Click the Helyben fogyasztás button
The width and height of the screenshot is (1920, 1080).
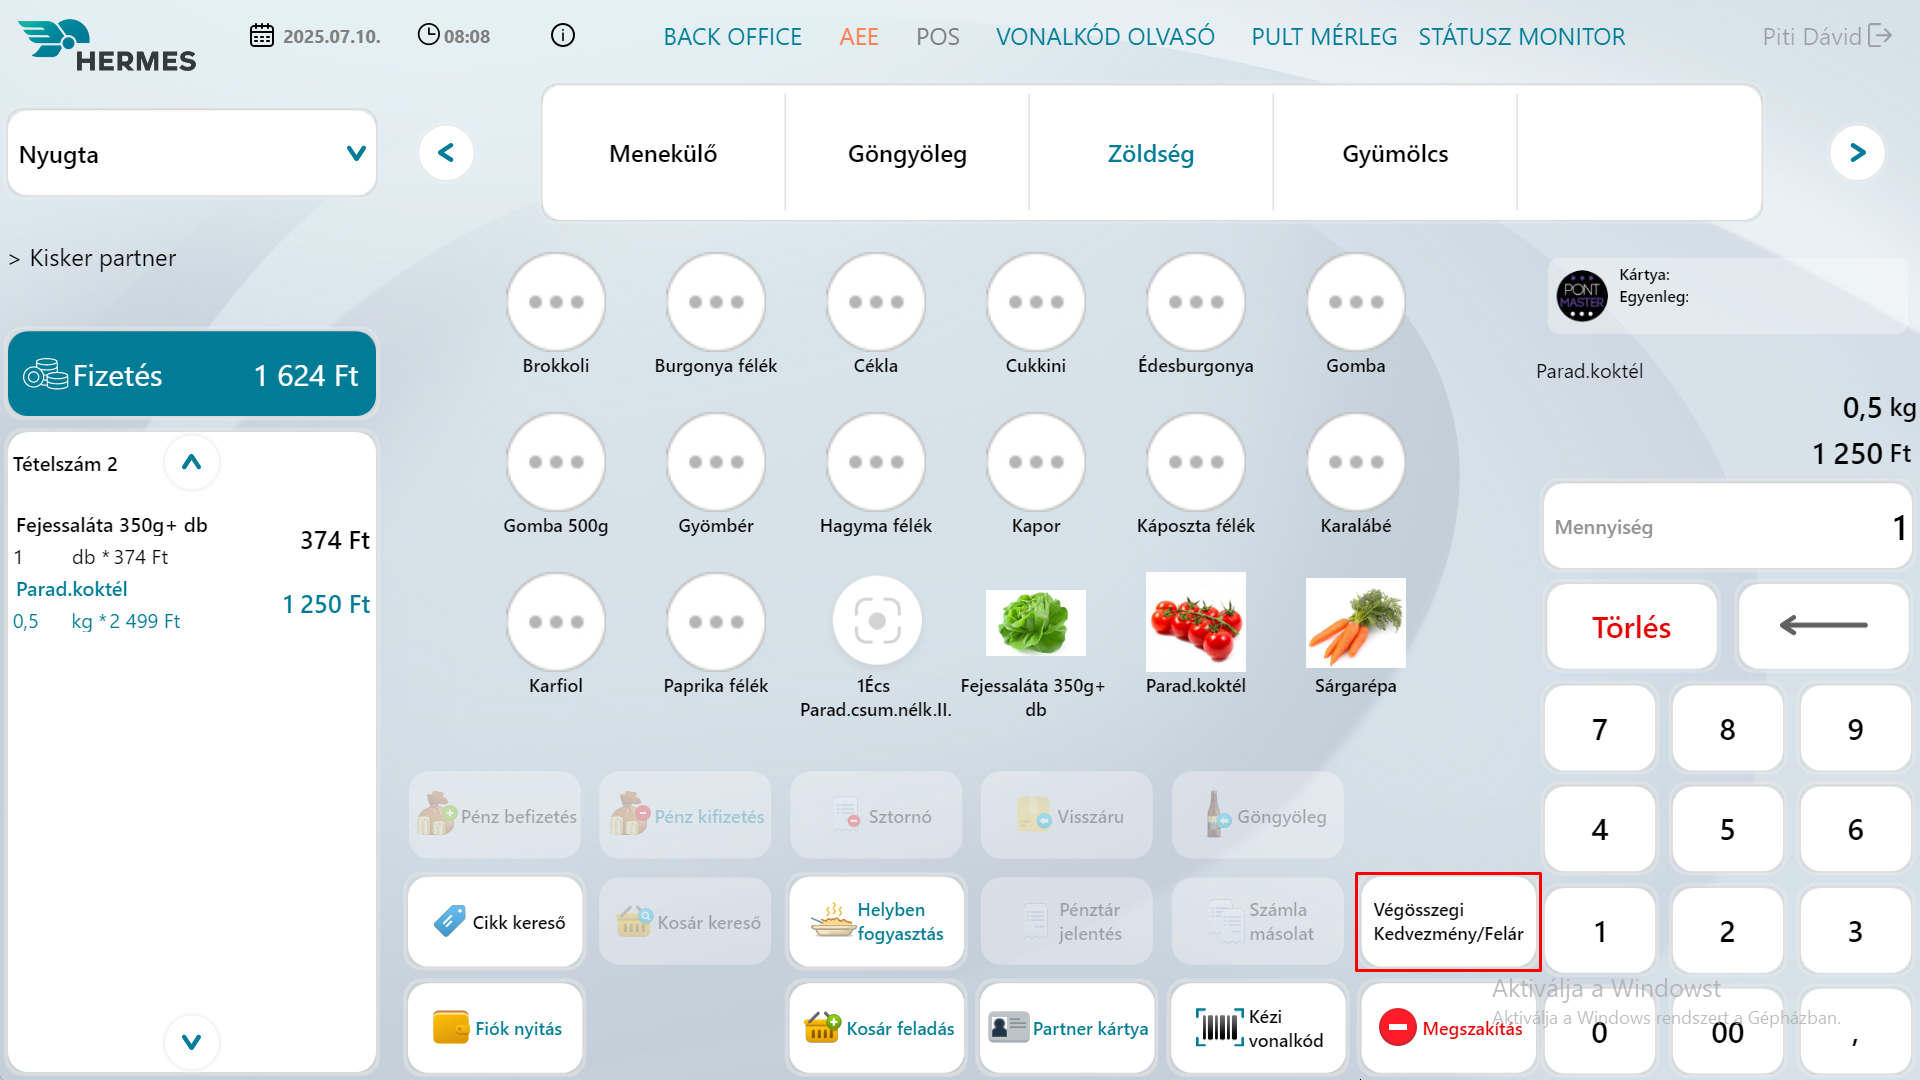877,922
